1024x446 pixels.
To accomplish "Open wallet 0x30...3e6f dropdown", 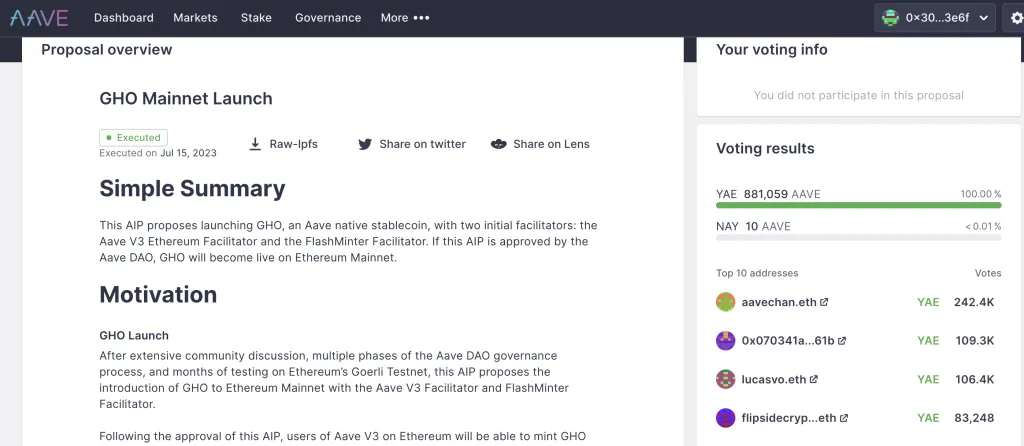I will pos(935,18).
